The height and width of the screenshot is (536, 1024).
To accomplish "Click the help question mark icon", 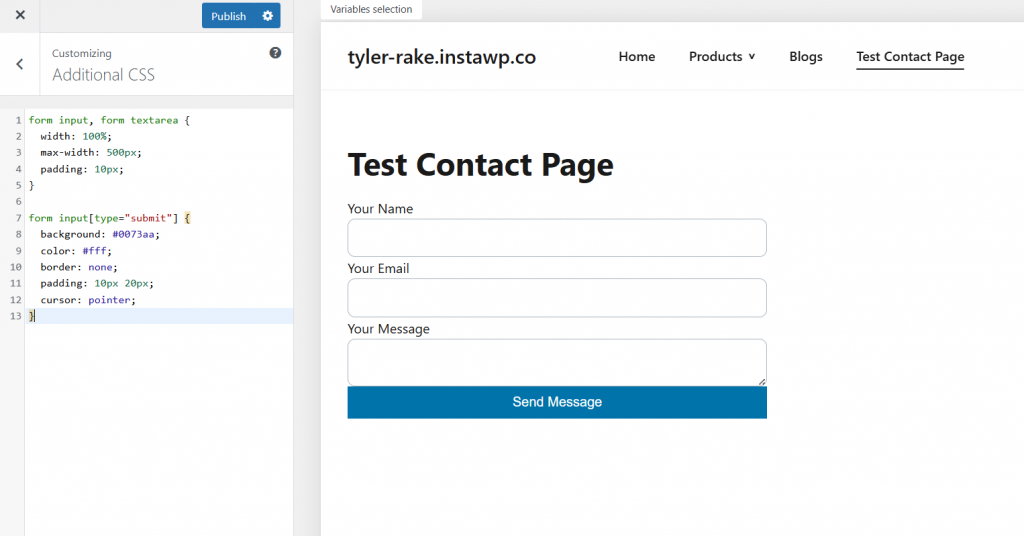I will click(275, 53).
